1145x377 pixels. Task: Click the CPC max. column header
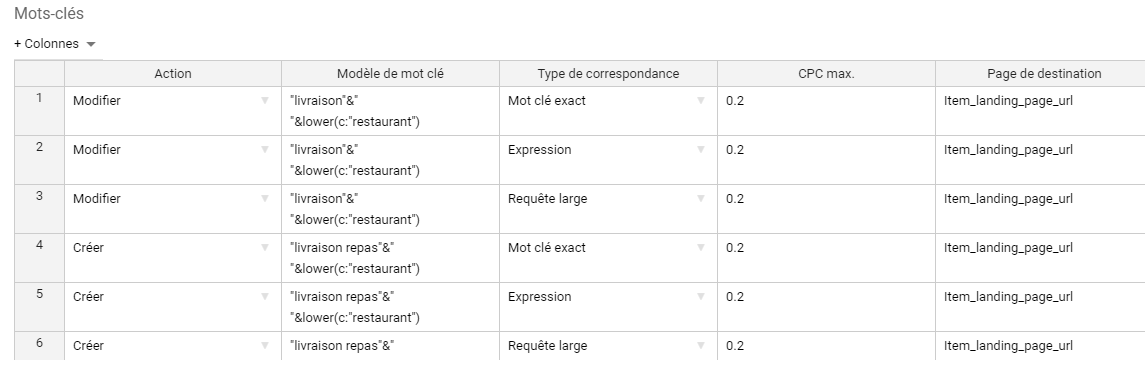pos(826,74)
